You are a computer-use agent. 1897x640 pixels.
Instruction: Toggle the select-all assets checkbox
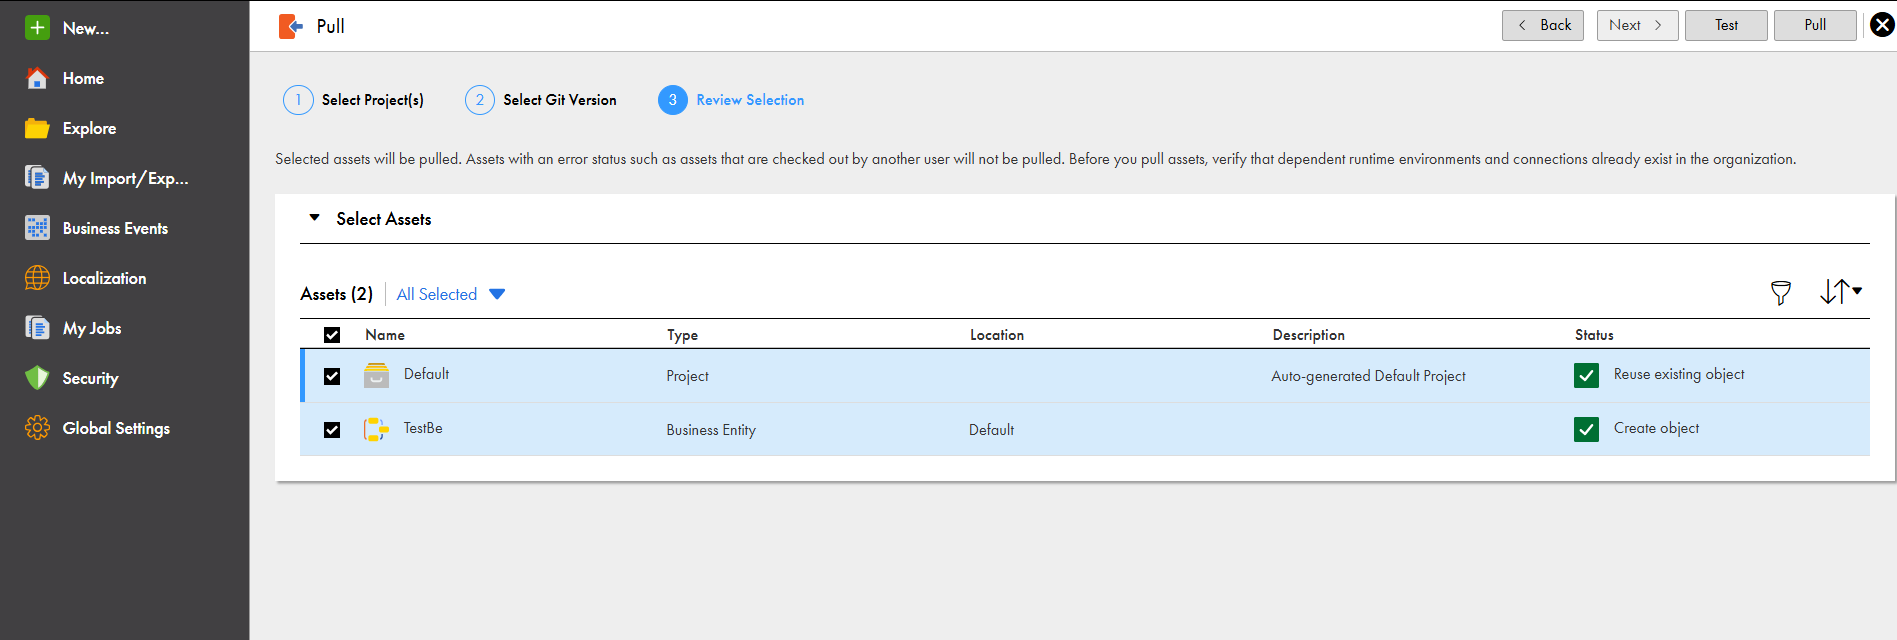coord(332,335)
